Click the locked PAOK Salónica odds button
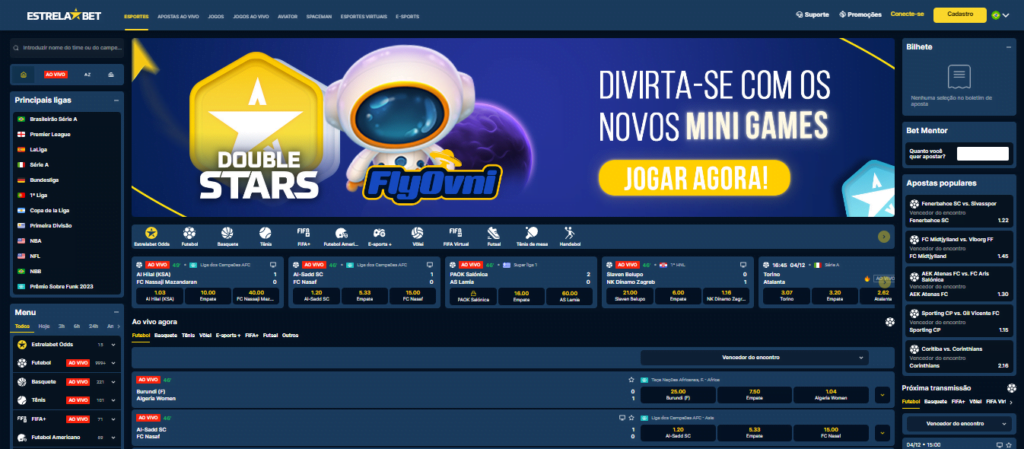The width and height of the screenshot is (1024, 449). 473,297
